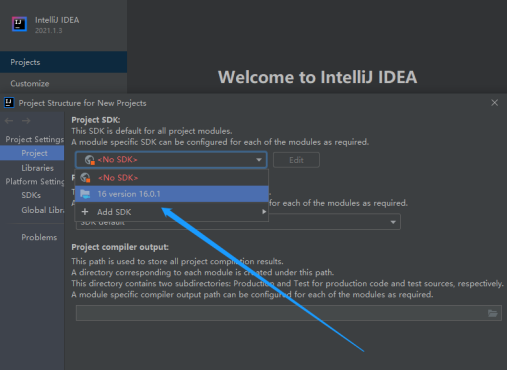Click the forward navigation arrow

pos(26,121)
